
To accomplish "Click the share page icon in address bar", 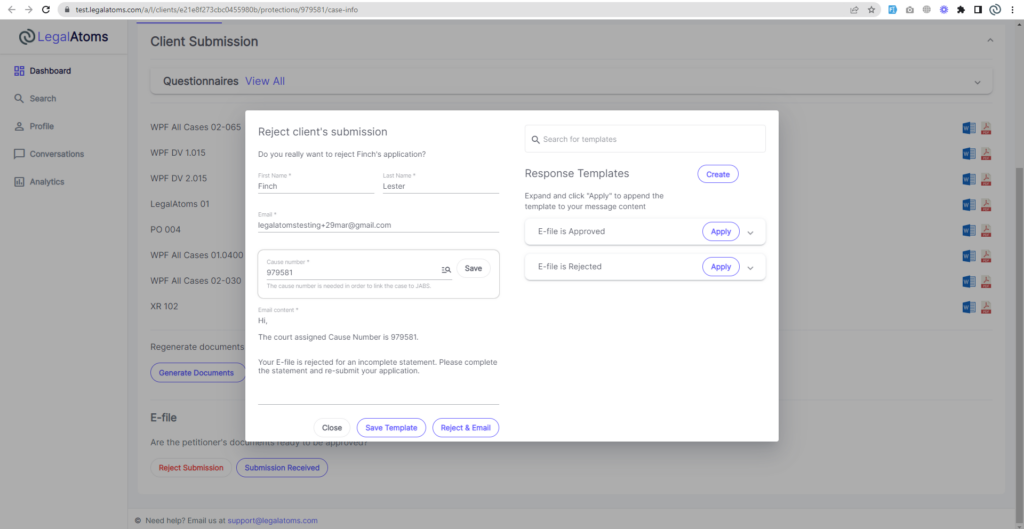I will (x=854, y=9).
